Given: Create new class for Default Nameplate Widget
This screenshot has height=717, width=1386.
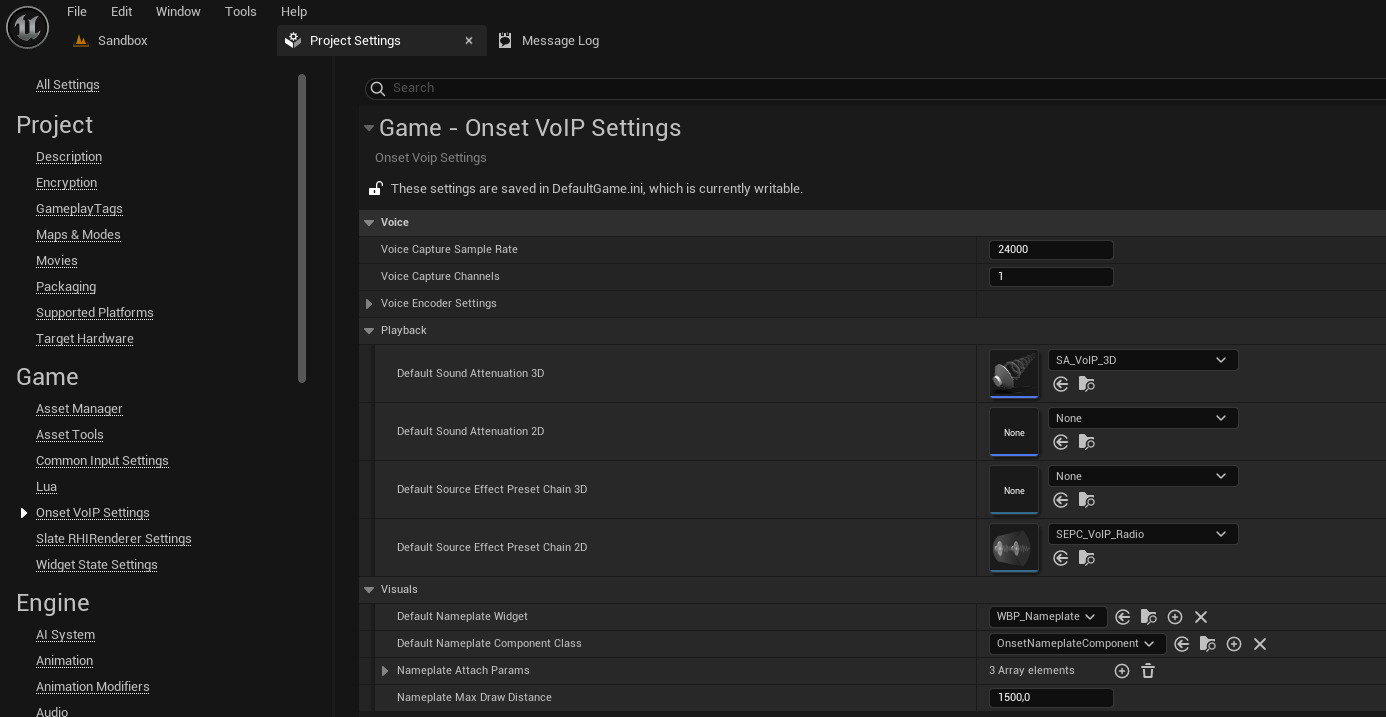Looking at the screenshot, I should coord(1175,617).
